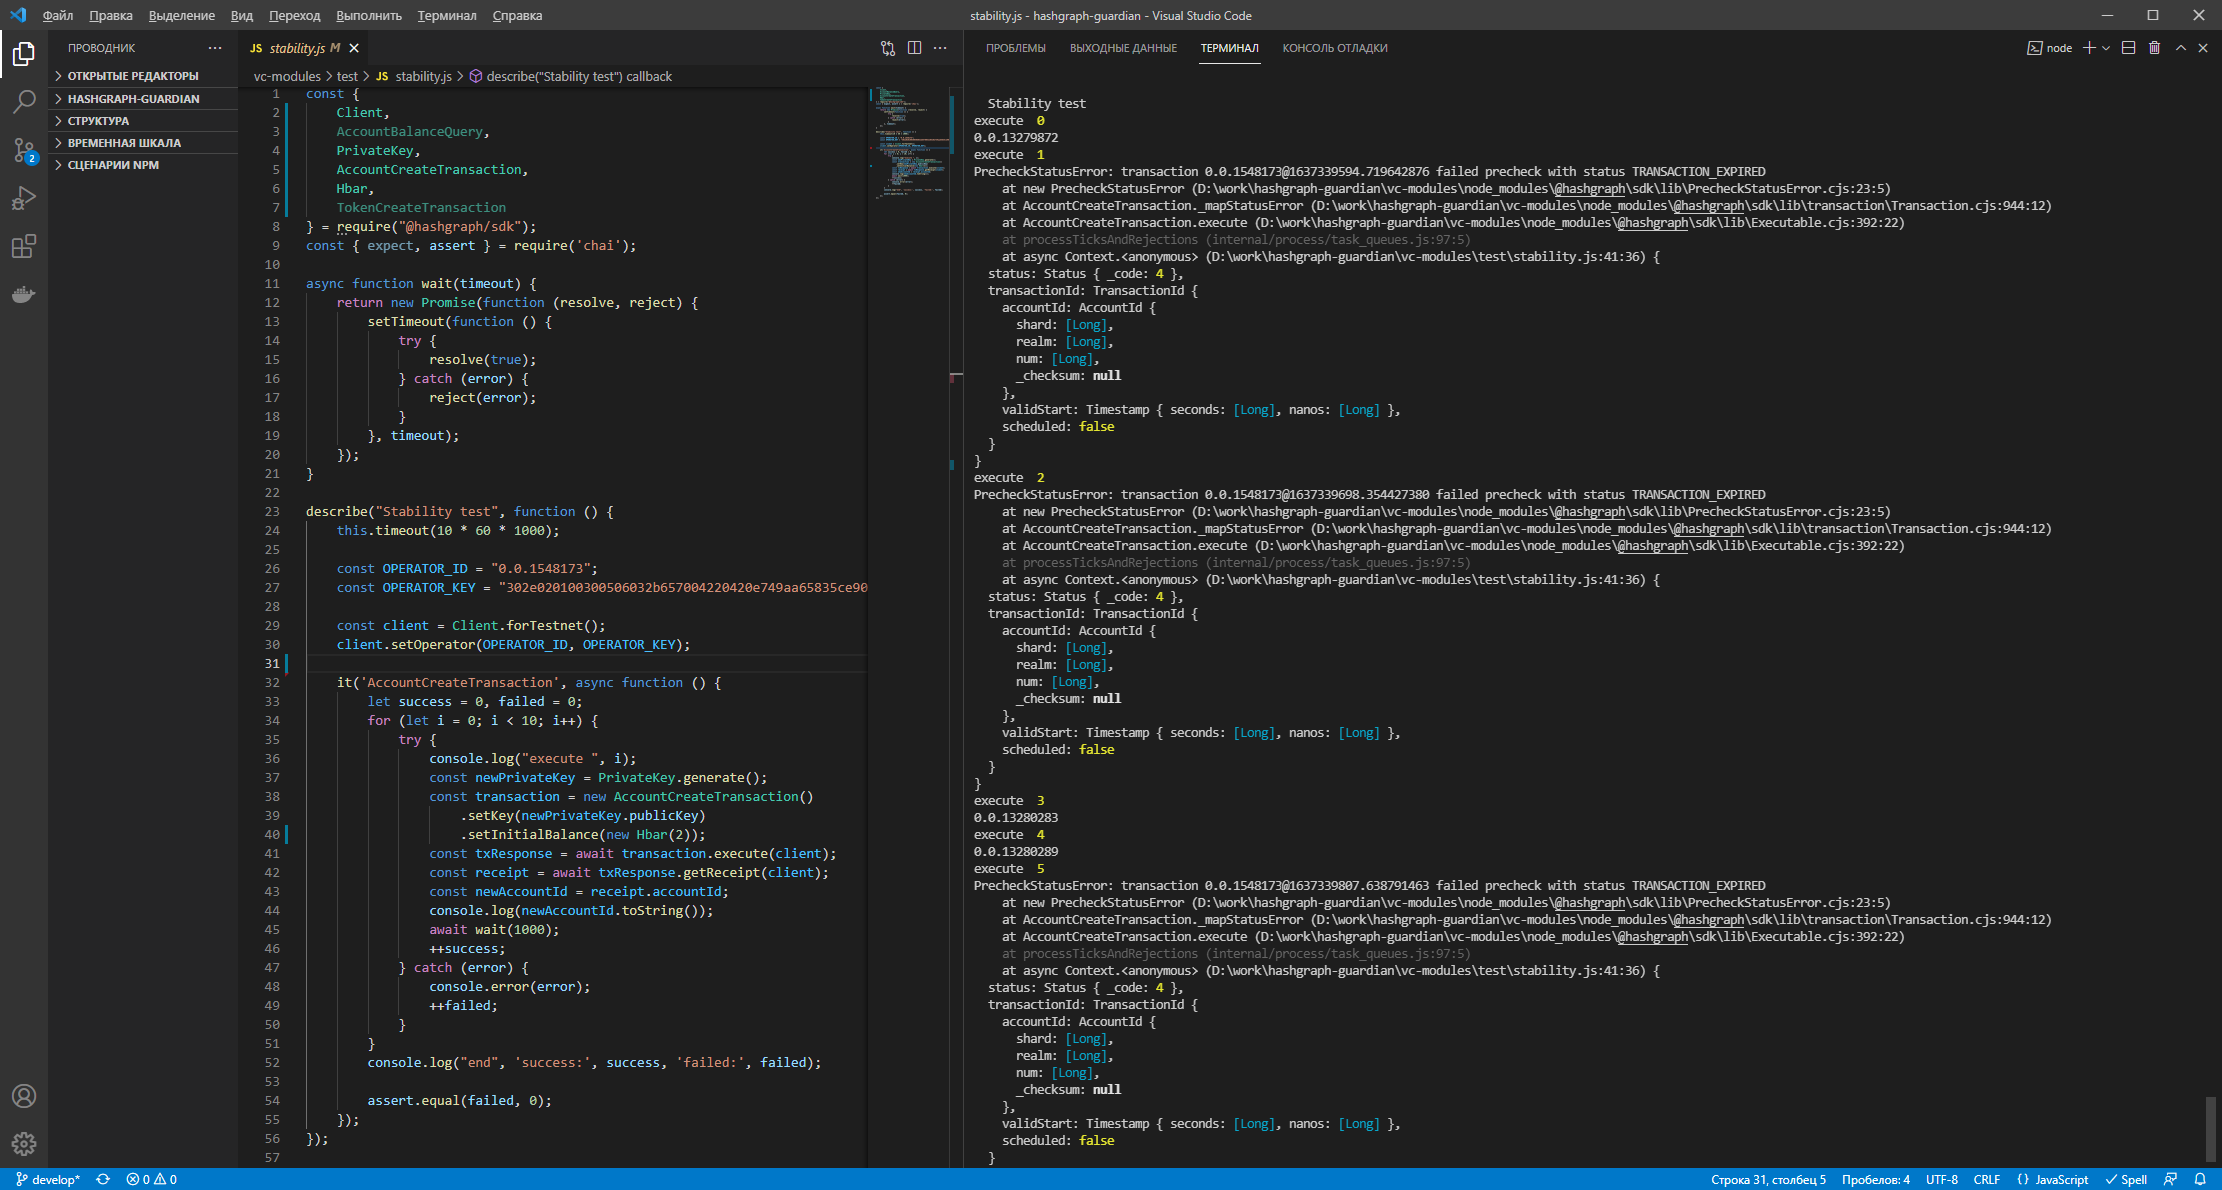
Task: Open the Run and Debug panel
Action: [24, 197]
